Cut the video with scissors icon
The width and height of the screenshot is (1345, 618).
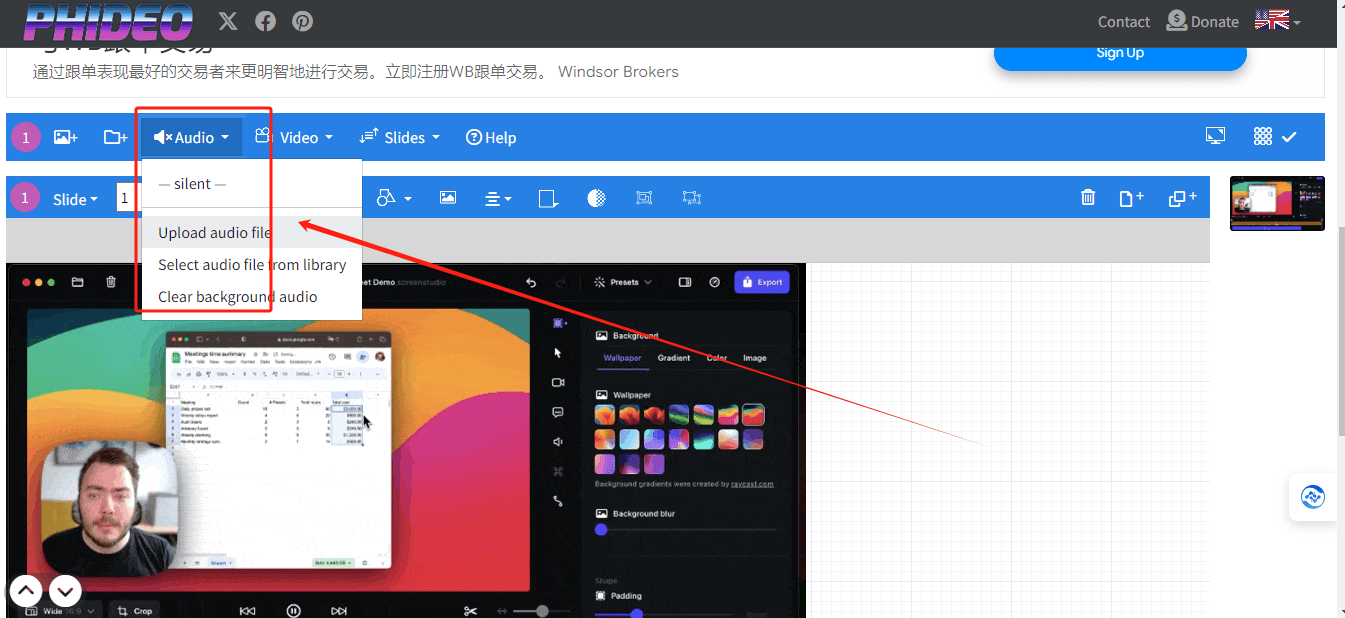click(x=470, y=609)
